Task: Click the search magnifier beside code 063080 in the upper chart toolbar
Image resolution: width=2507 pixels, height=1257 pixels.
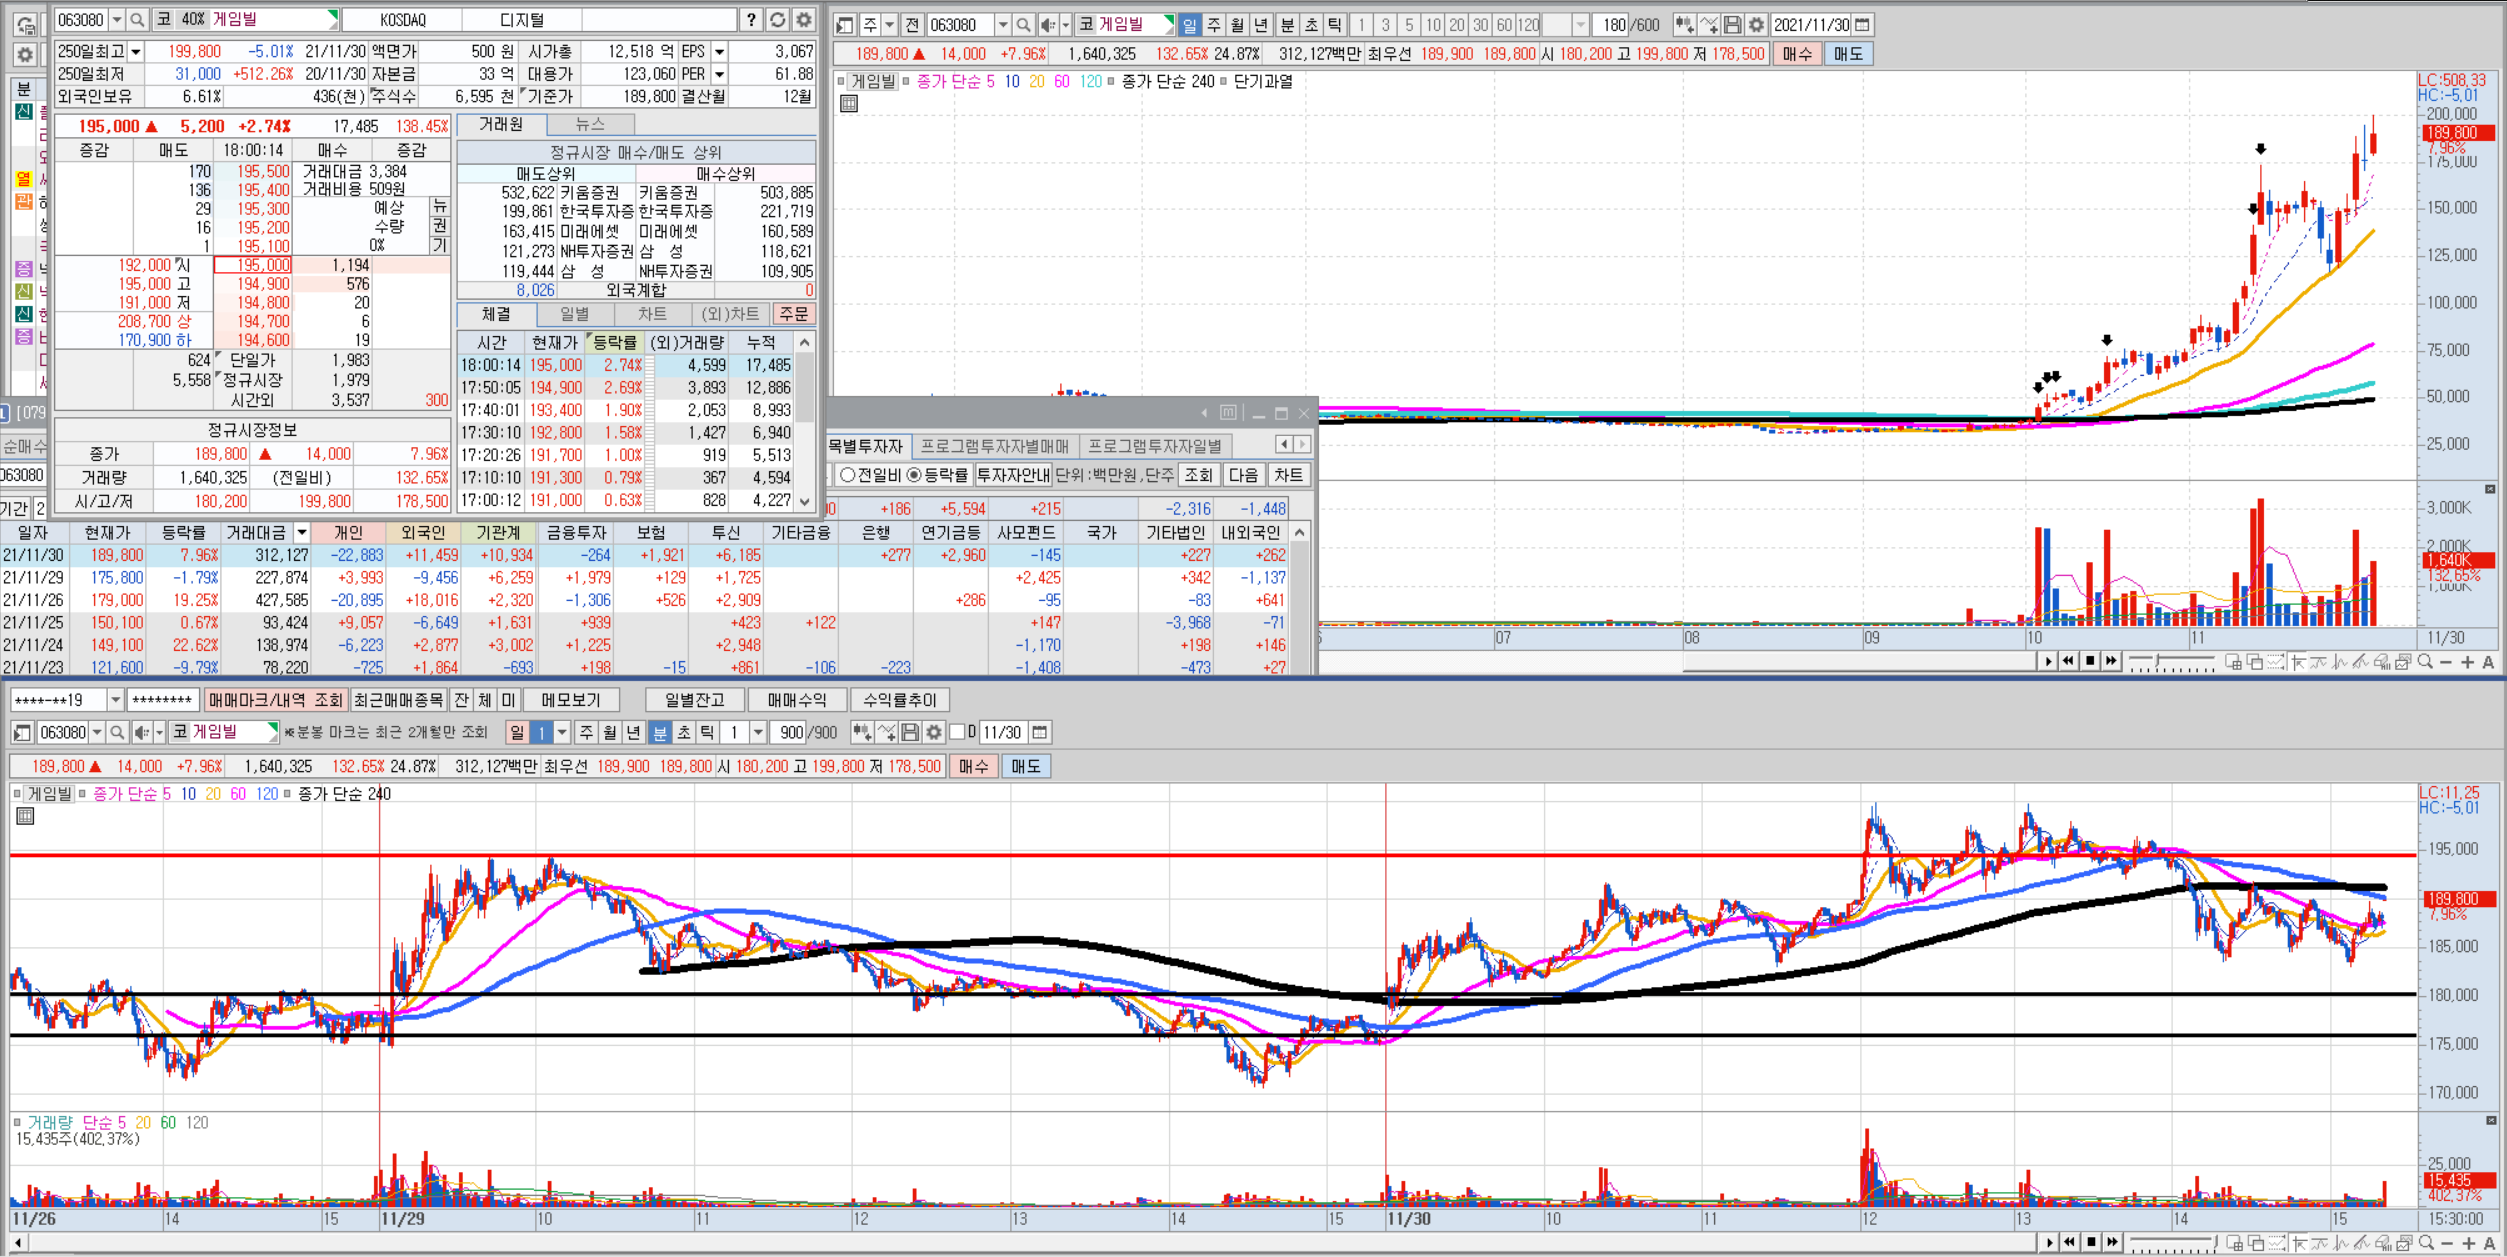Action: coord(1023,25)
